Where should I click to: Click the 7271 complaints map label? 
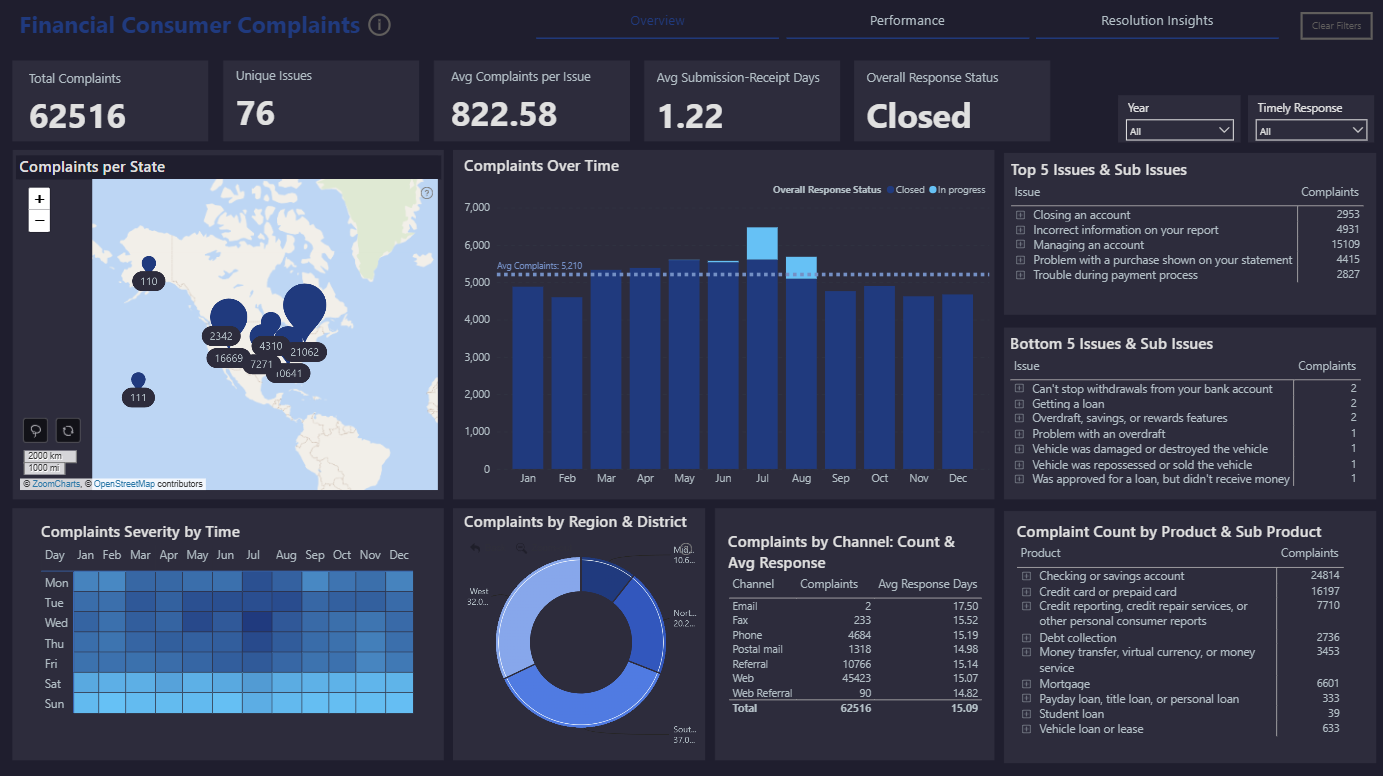(261, 364)
